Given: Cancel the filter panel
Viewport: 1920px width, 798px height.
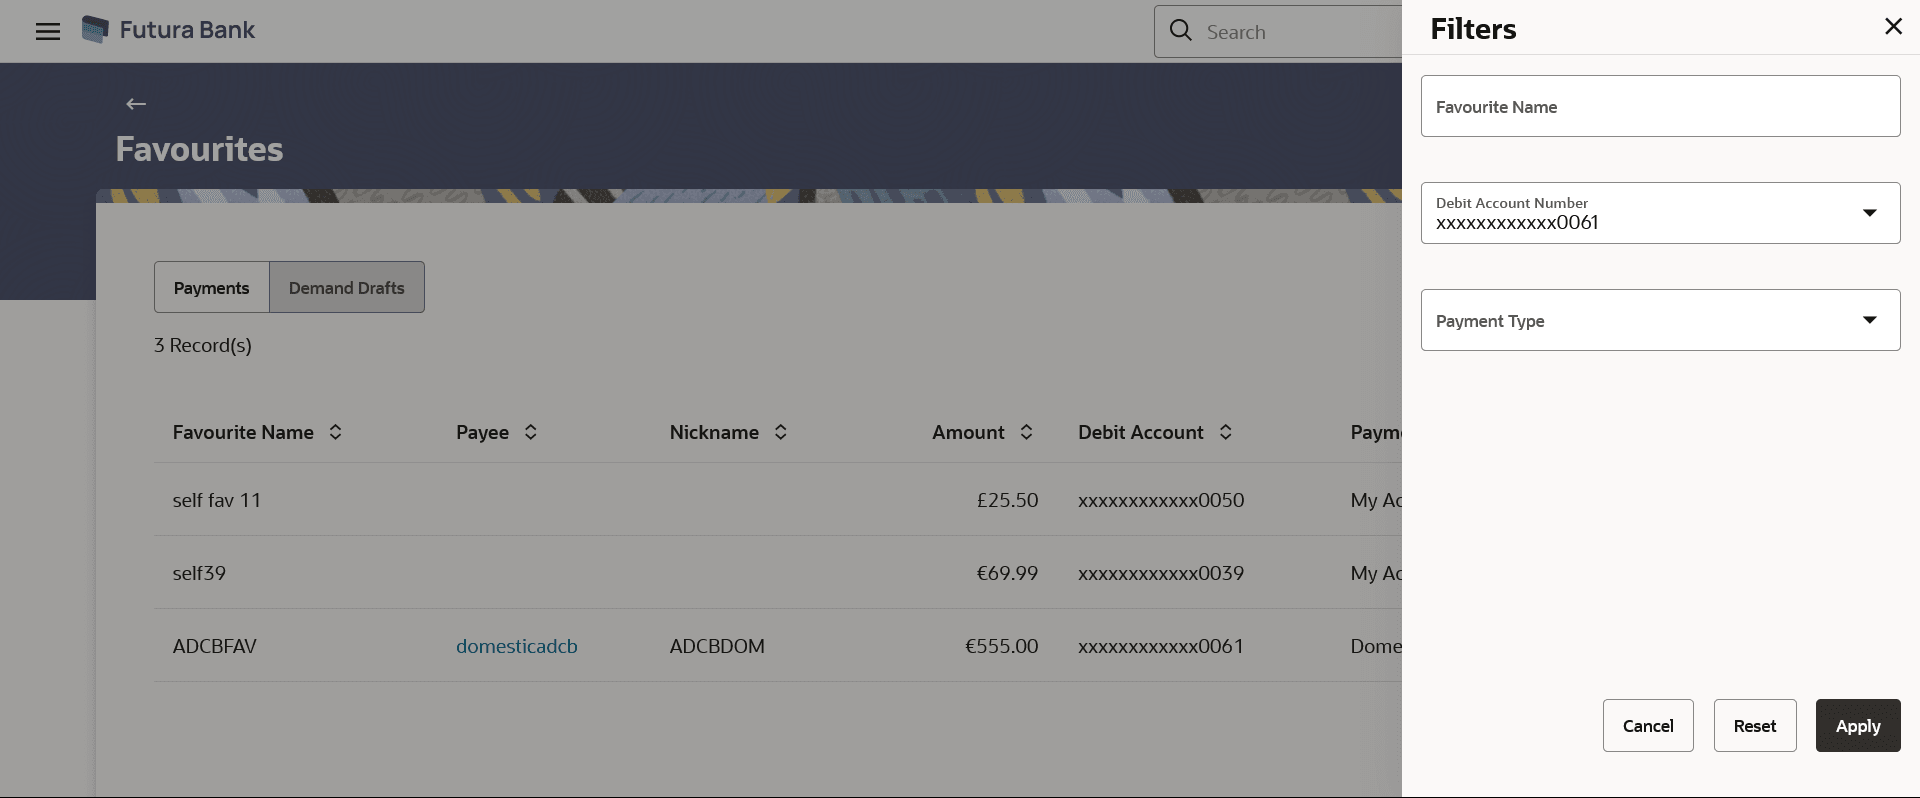Looking at the screenshot, I should tap(1648, 726).
